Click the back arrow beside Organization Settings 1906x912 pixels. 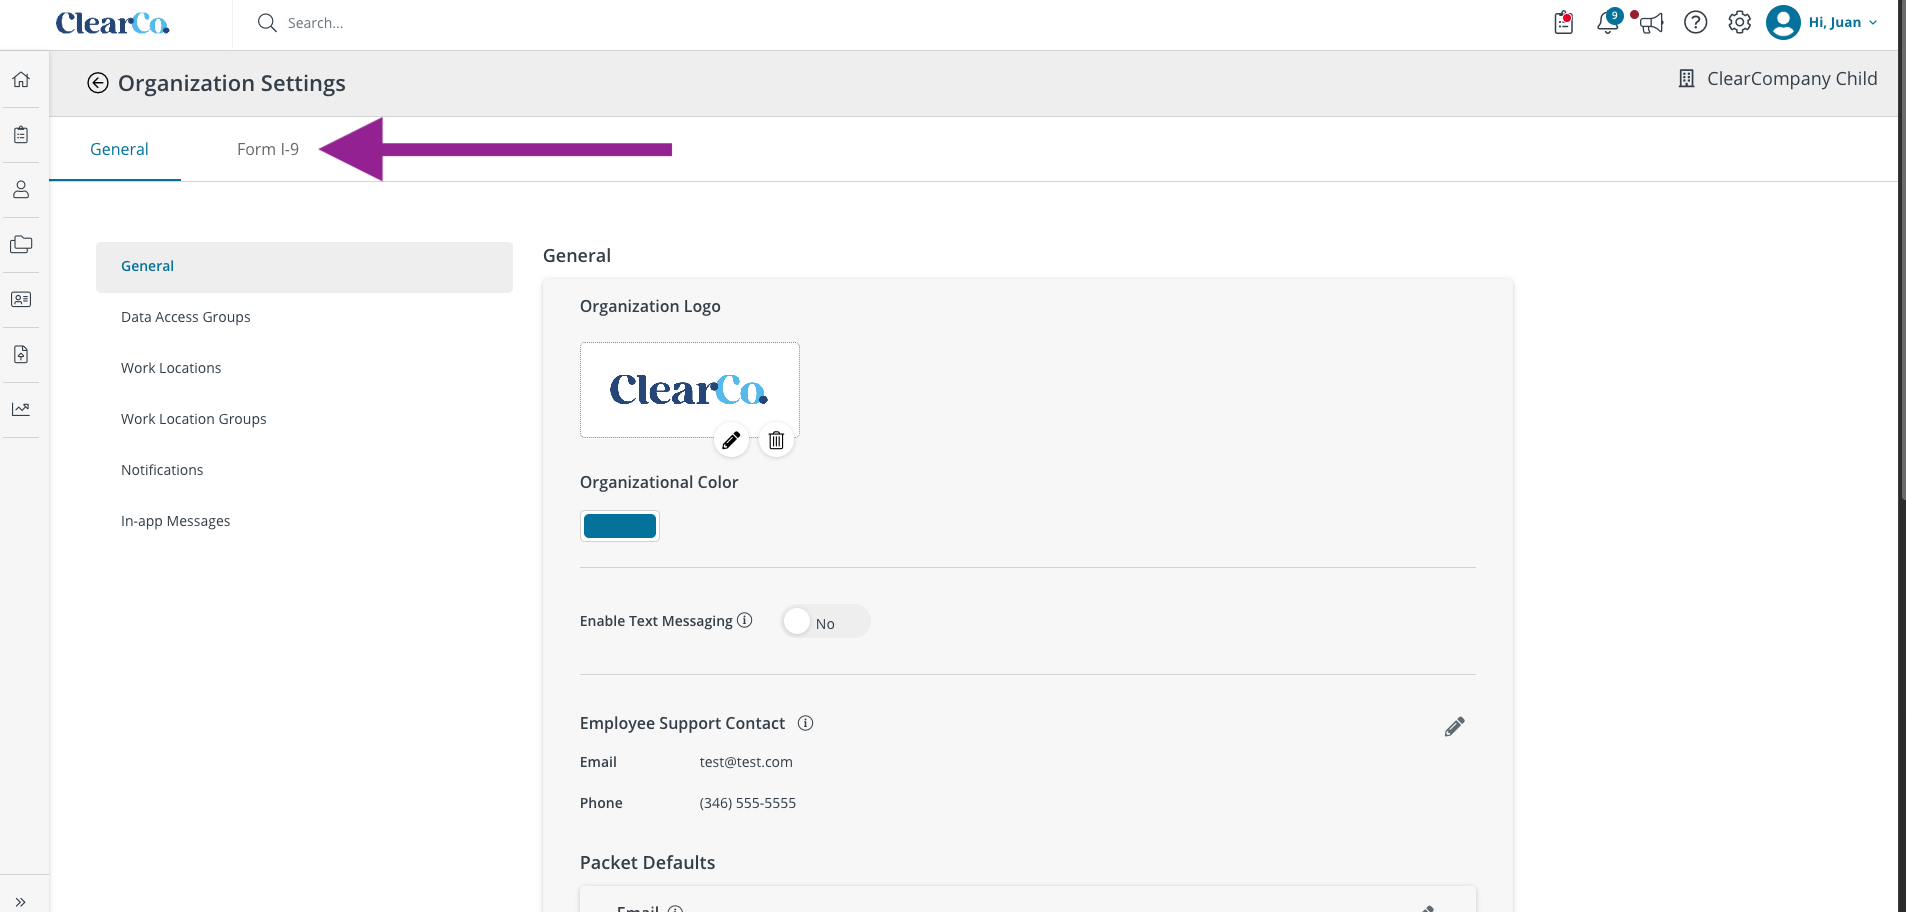98,83
